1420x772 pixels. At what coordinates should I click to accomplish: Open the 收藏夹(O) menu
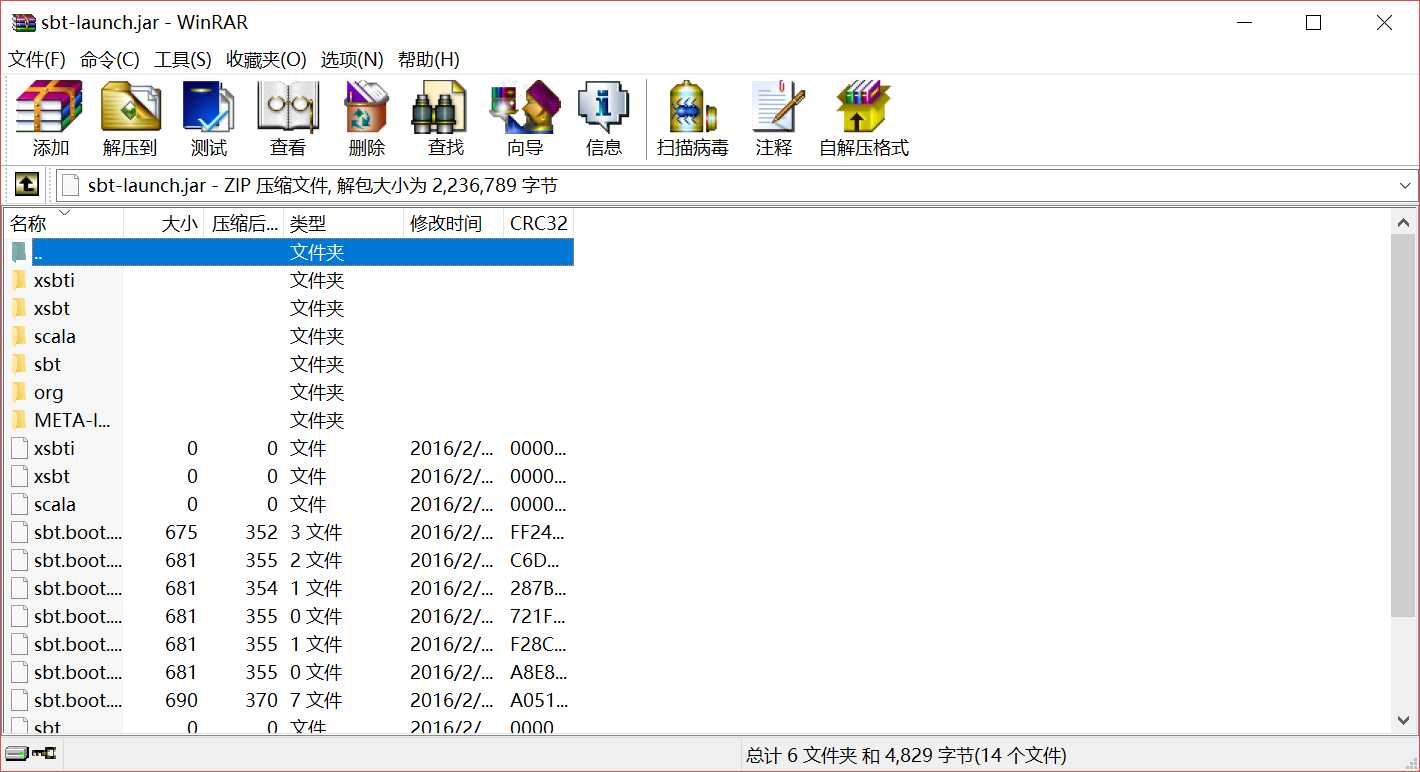266,59
